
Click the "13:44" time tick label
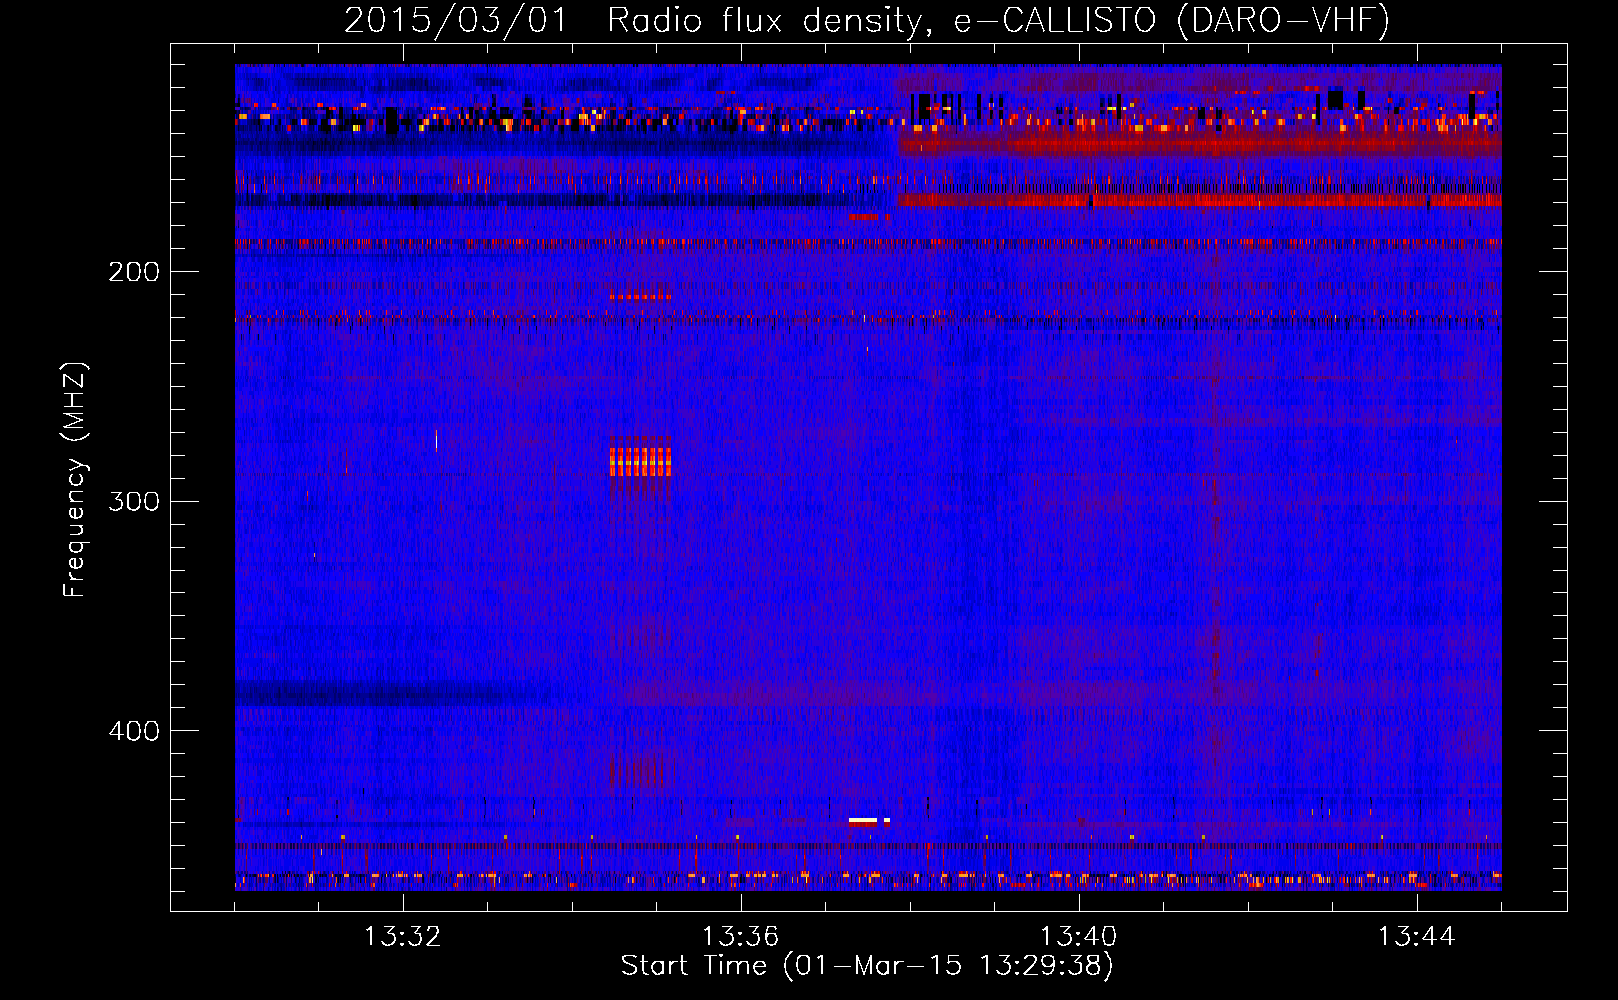click(1416, 937)
